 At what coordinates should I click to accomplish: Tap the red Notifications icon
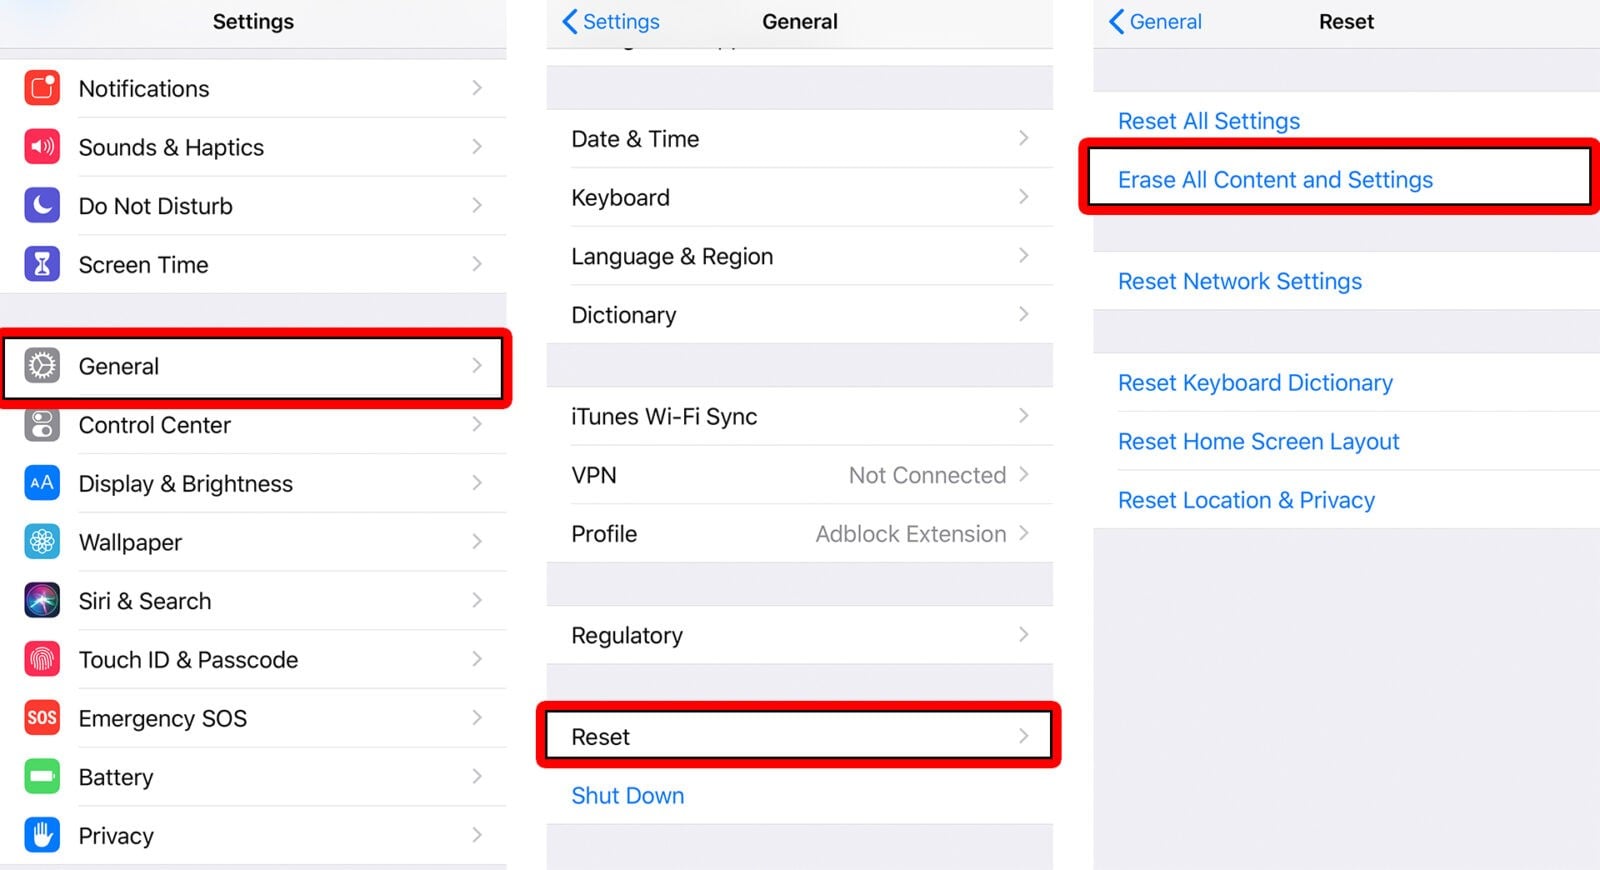[x=42, y=88]
